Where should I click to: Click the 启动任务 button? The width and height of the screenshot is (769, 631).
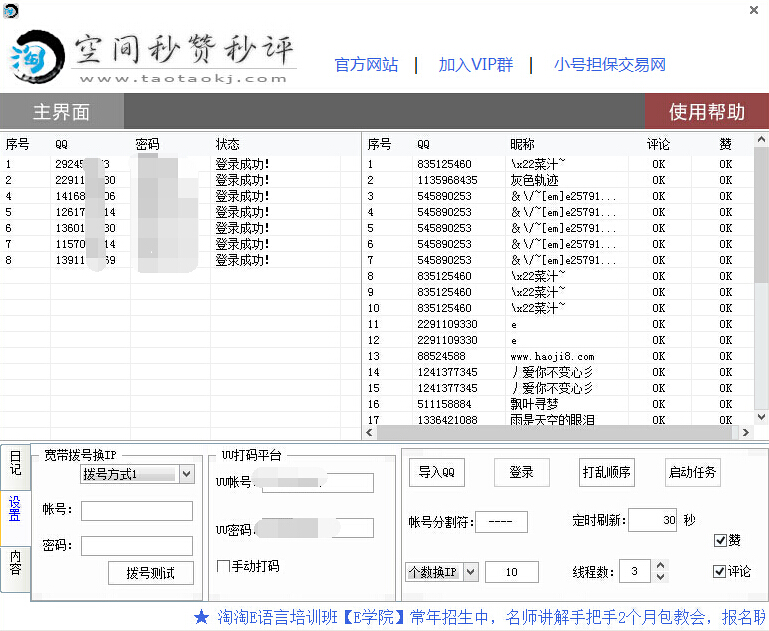coord(692,472)
